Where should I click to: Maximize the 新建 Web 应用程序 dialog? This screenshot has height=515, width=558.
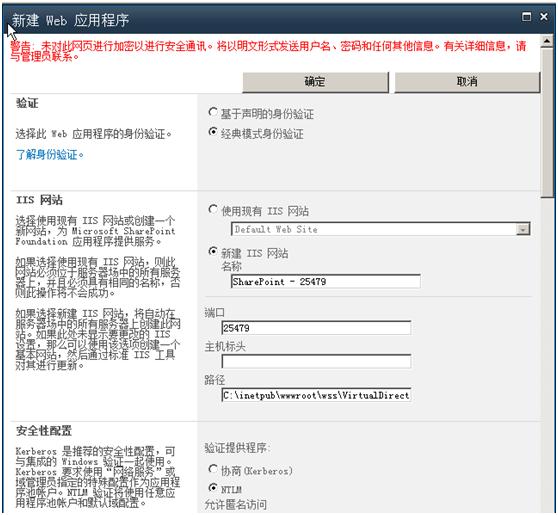coord(526,16)
